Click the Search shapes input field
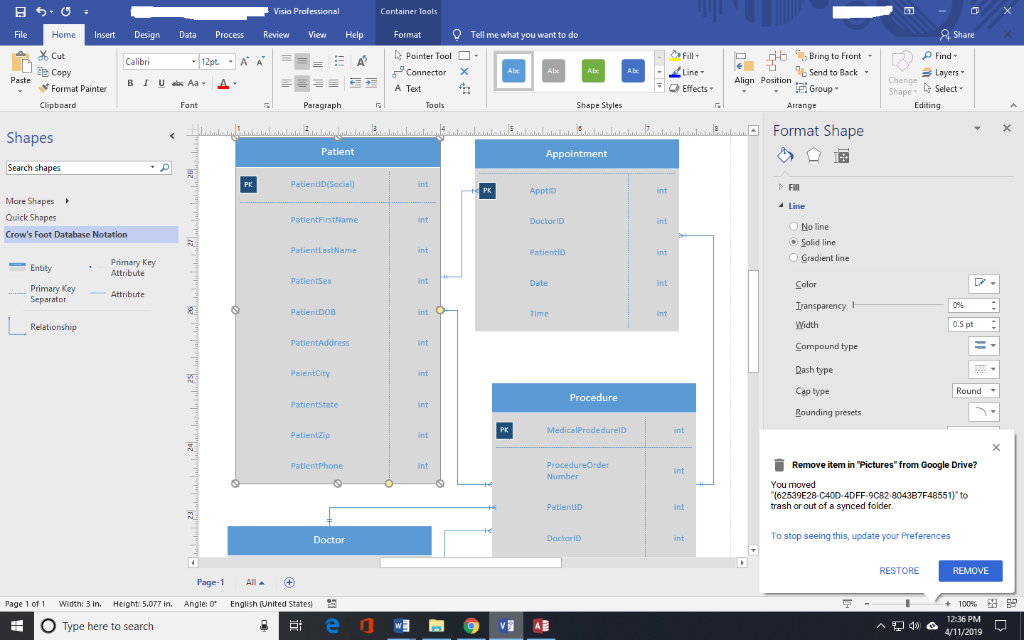 80,167
